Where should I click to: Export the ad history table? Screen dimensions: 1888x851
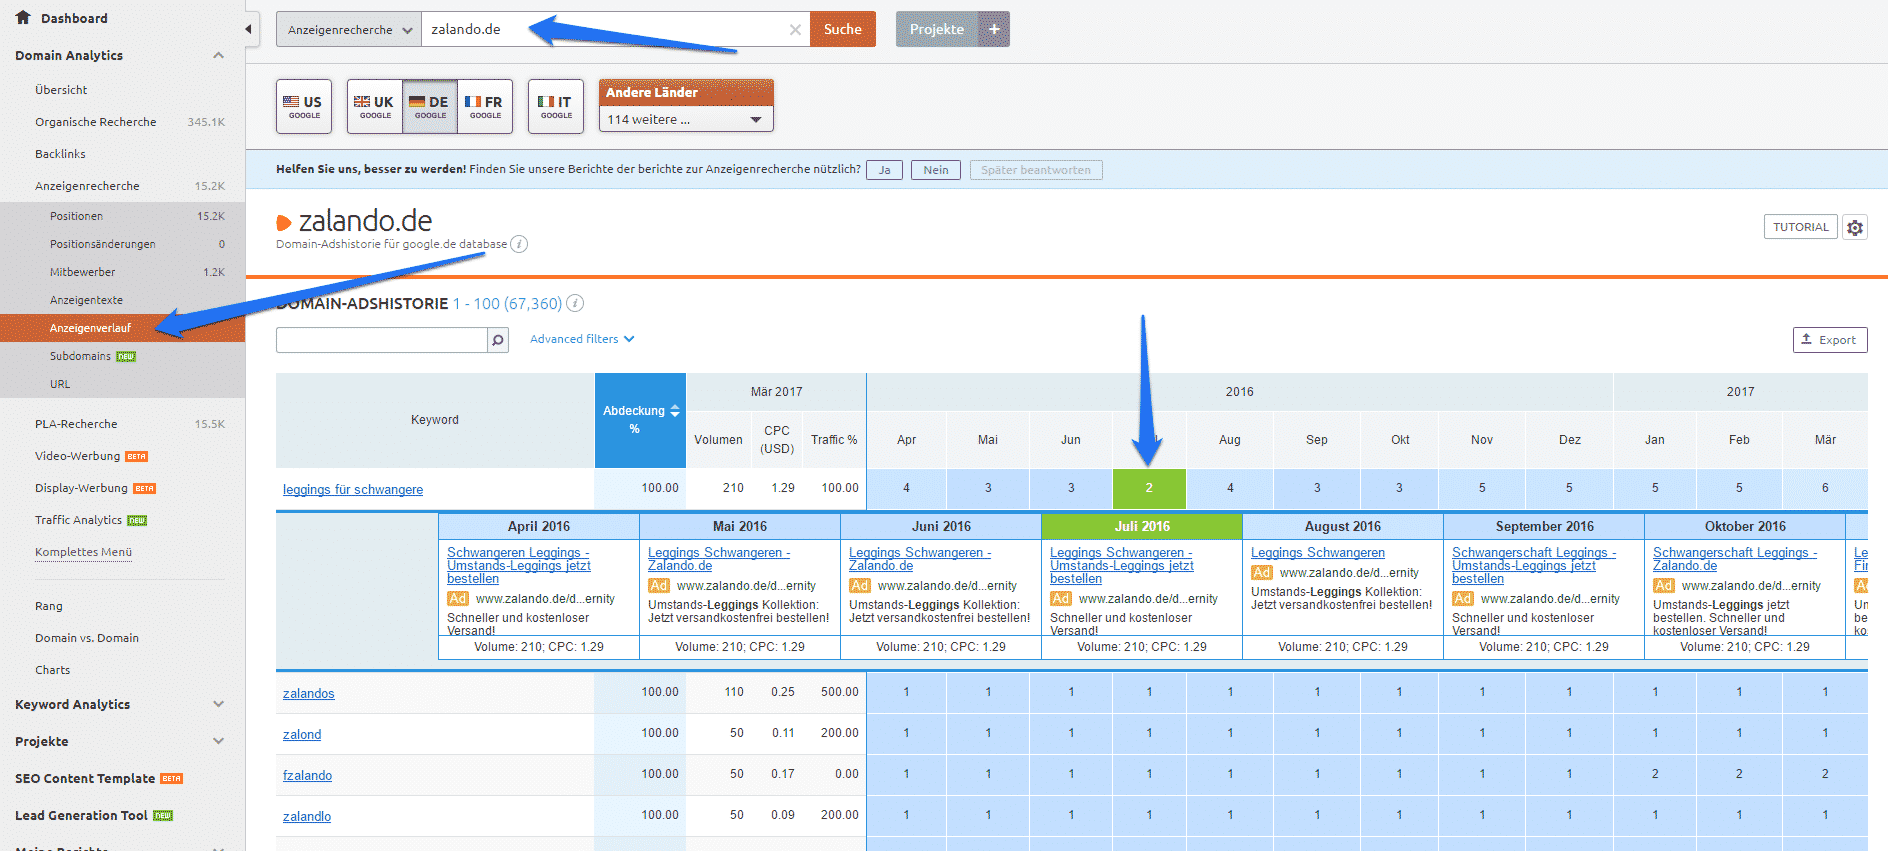pyautogui.click(x=1830, y=340)
